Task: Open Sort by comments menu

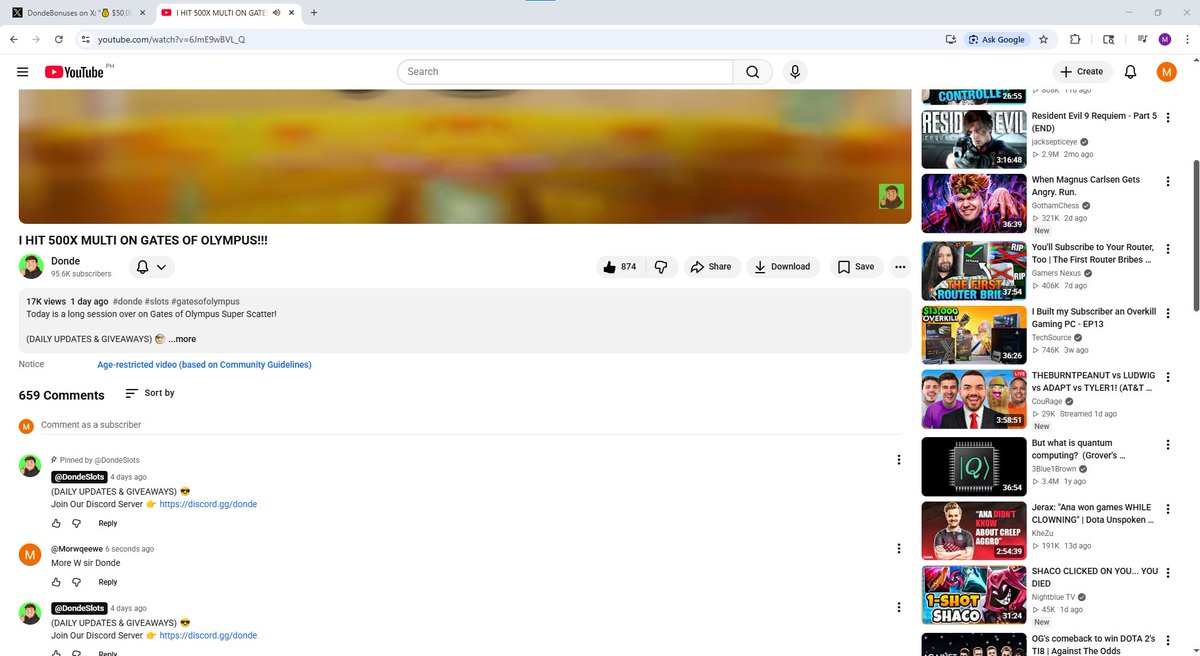Action: click(x=150, y=394)
